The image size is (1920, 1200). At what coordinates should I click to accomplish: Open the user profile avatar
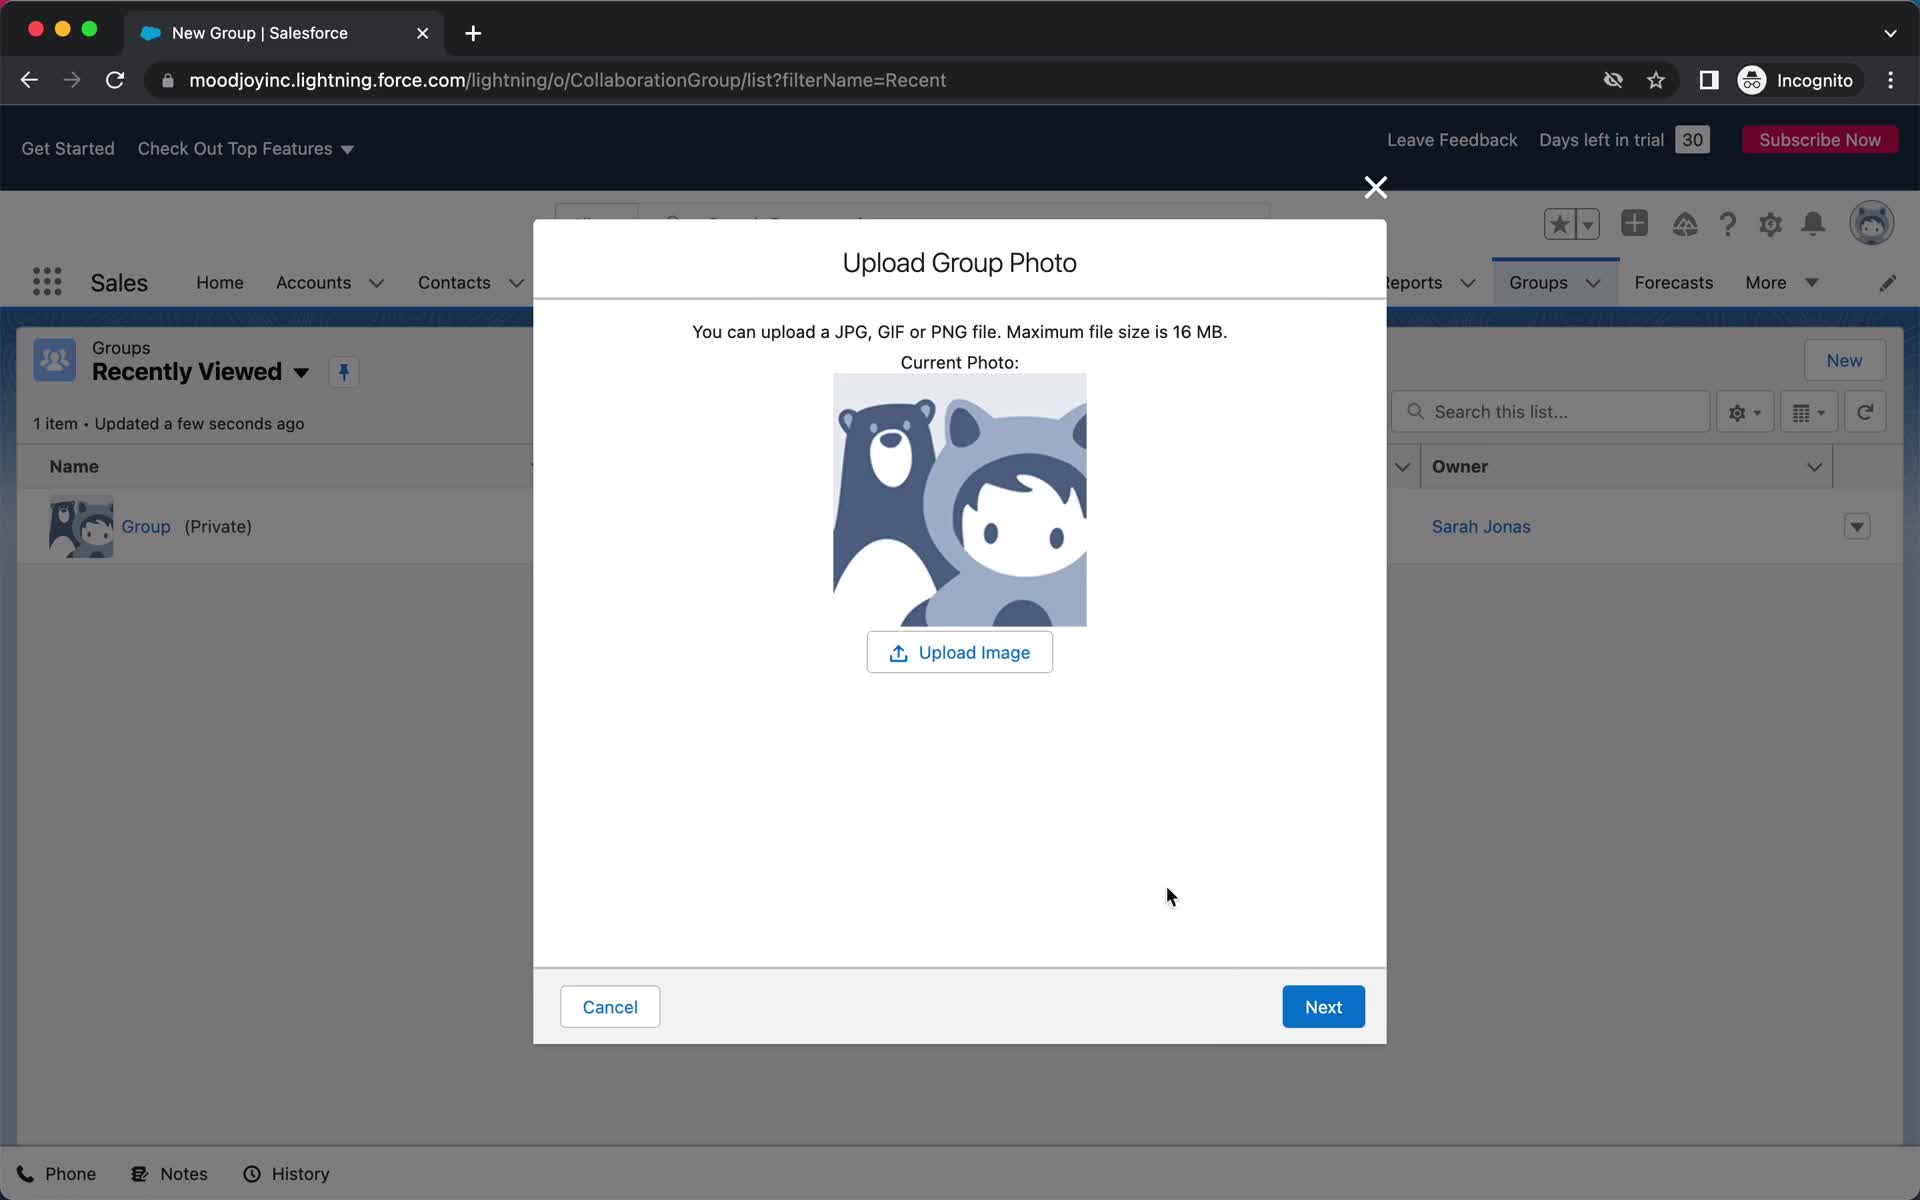[x=1871, y=223]
